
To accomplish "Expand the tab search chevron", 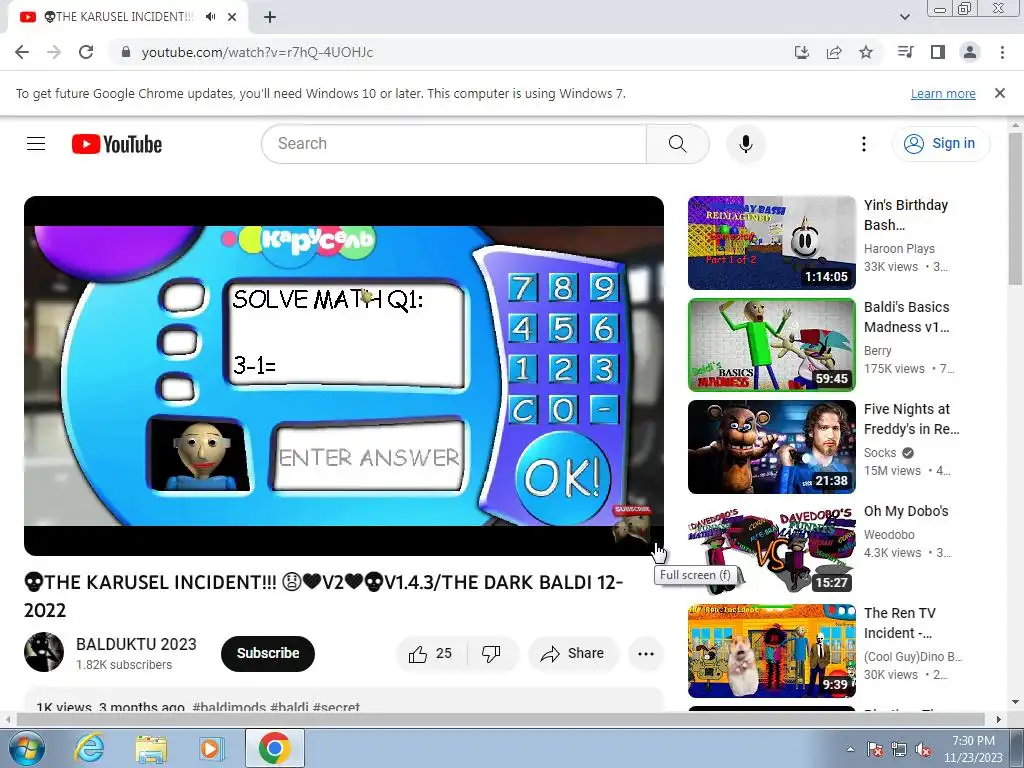I will pos(904,17).
